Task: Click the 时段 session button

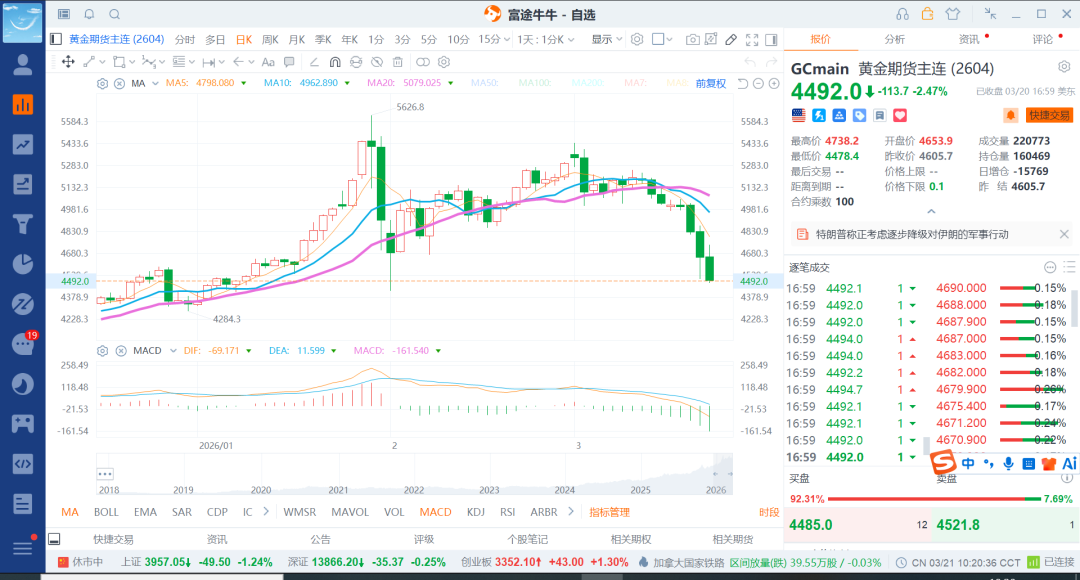Action: pos(769,512)
